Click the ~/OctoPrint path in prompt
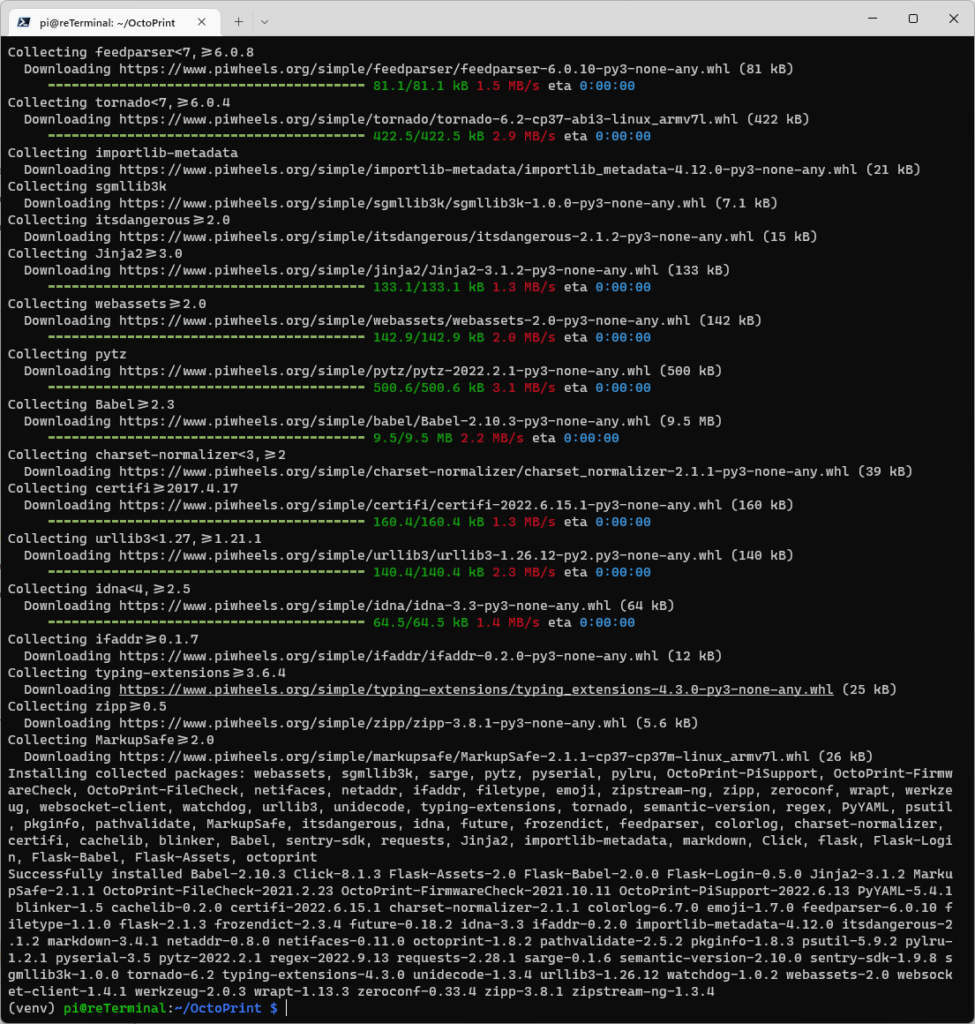This screenshot has width=975, height=1024. click(x=218, y=1008)
